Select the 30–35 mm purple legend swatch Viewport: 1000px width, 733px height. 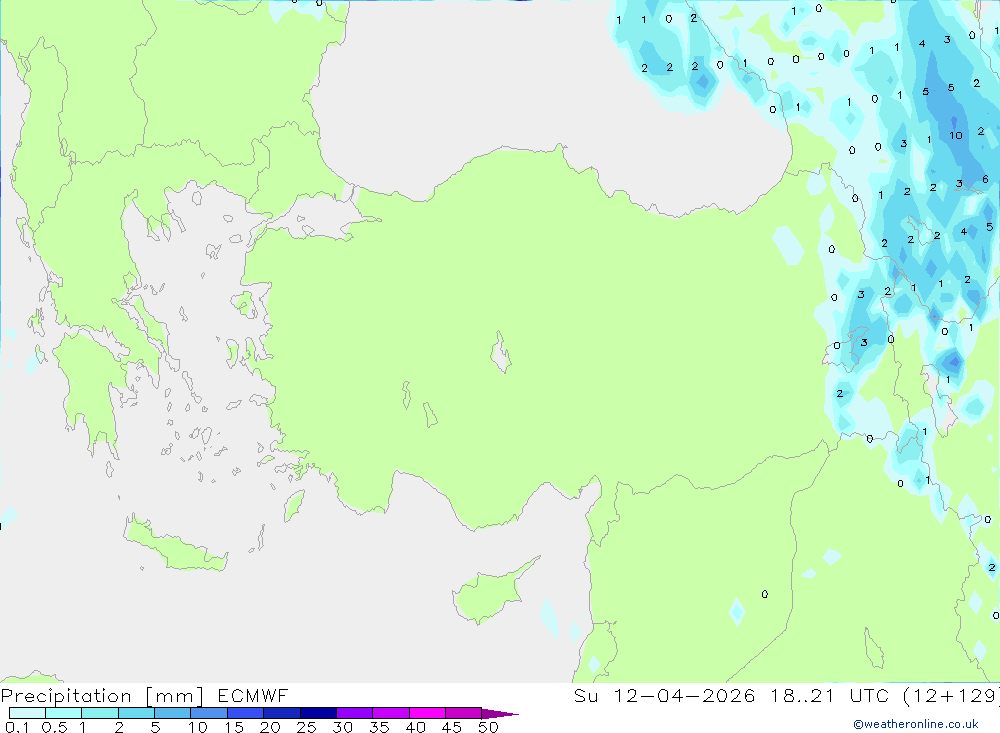pos(355,713)
